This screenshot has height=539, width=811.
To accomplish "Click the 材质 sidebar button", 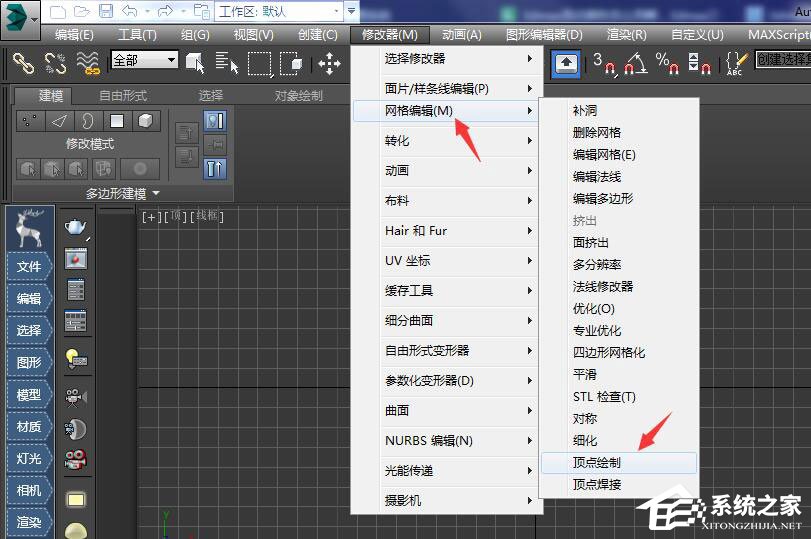I will click(29, 427).
